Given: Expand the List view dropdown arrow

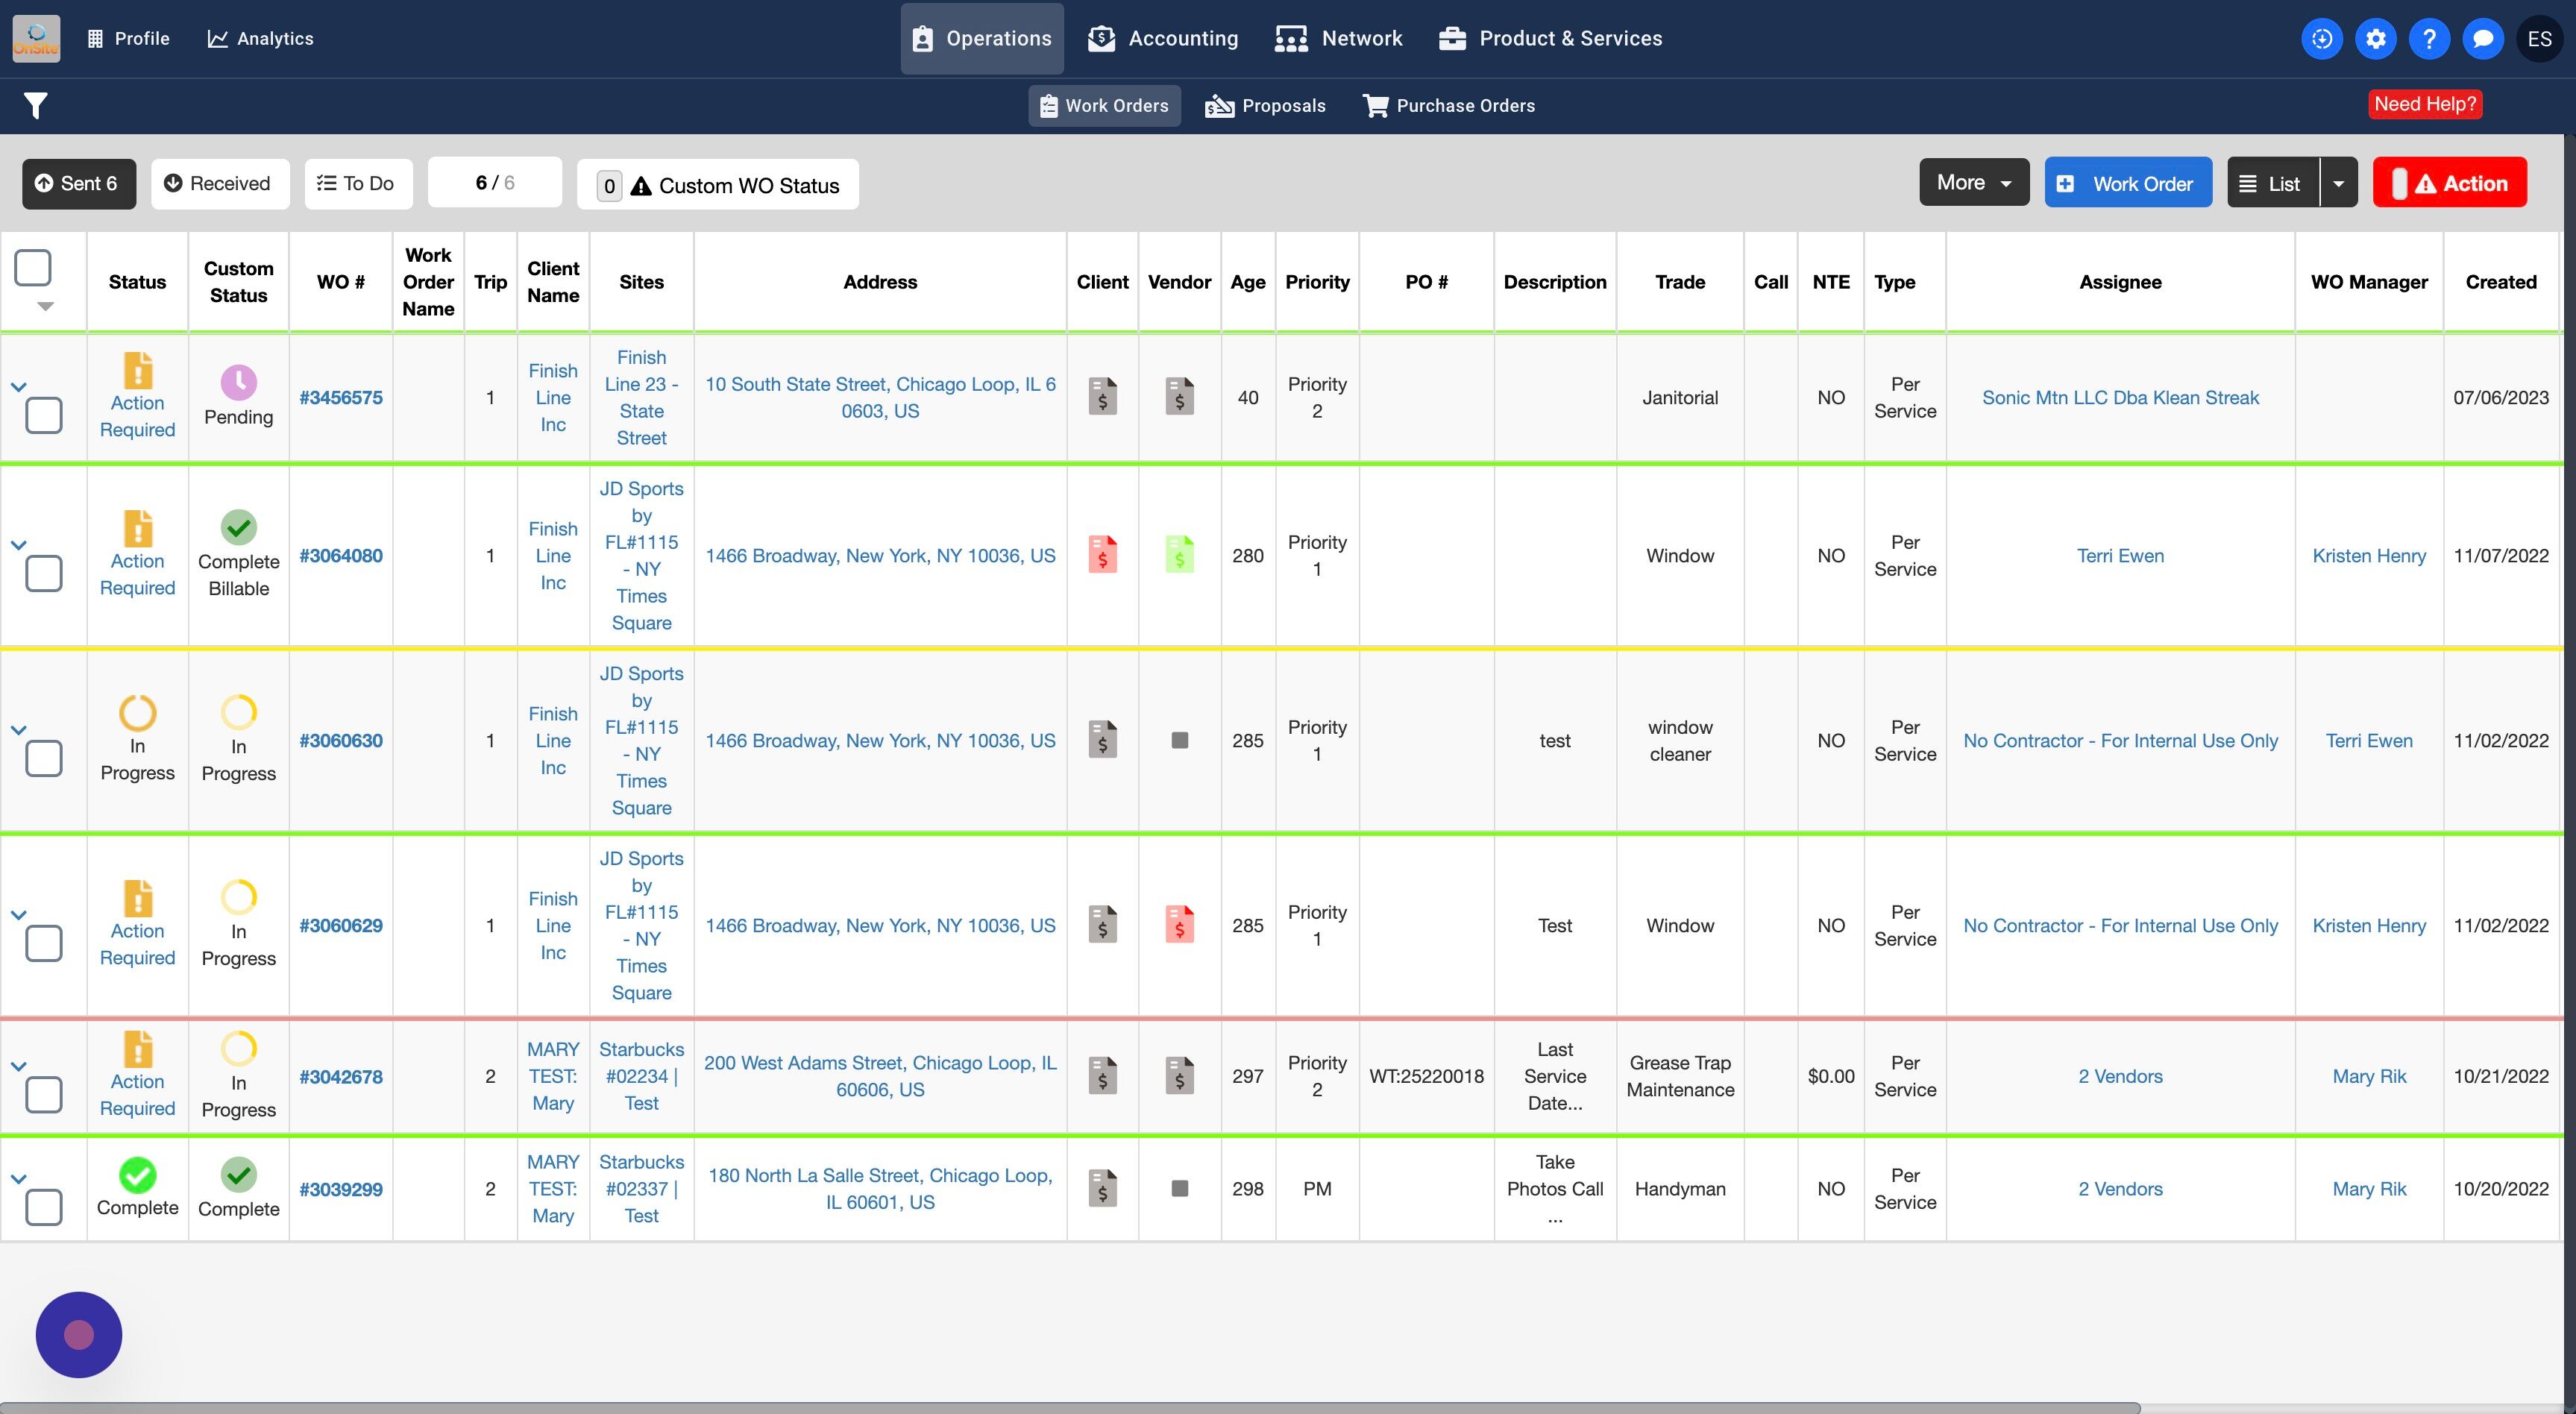Looking at the screenshot, I should (x=2338, y=184).
